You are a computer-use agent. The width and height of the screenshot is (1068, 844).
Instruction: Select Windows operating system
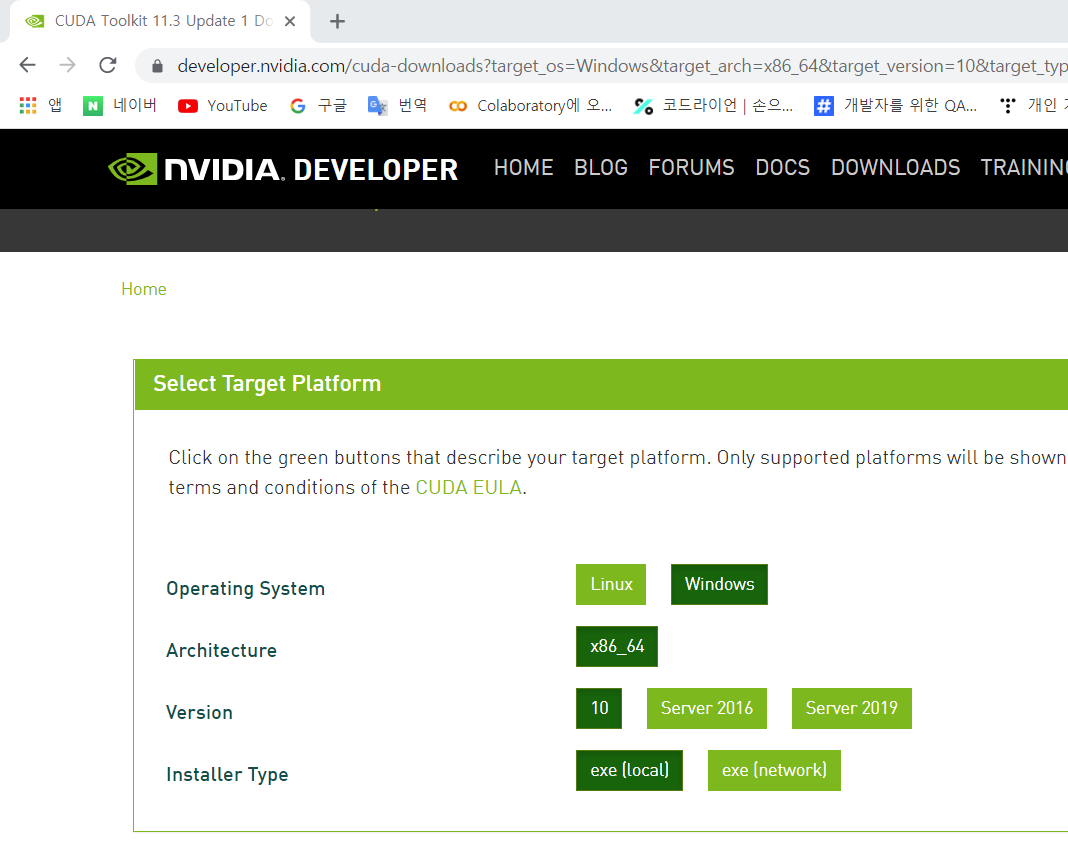click(719, 584)
